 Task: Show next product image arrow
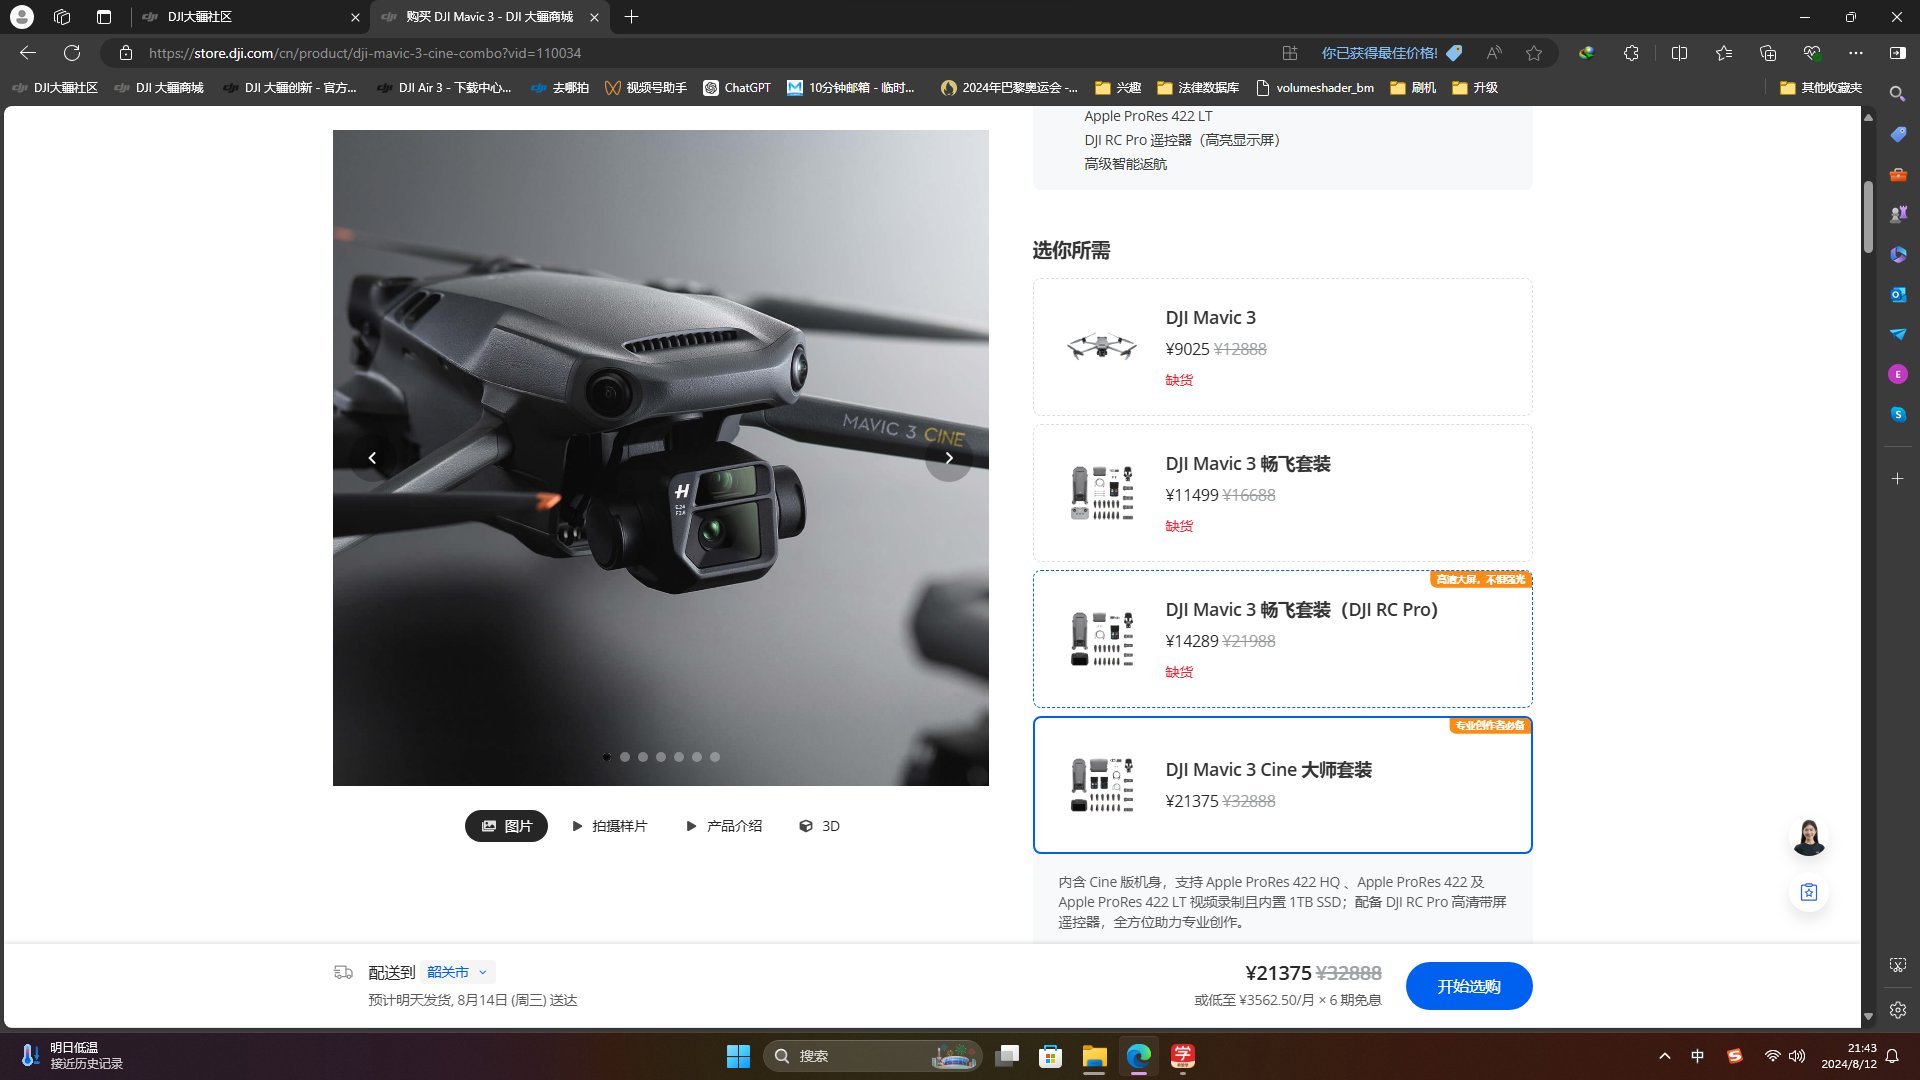tap(949, 458)
